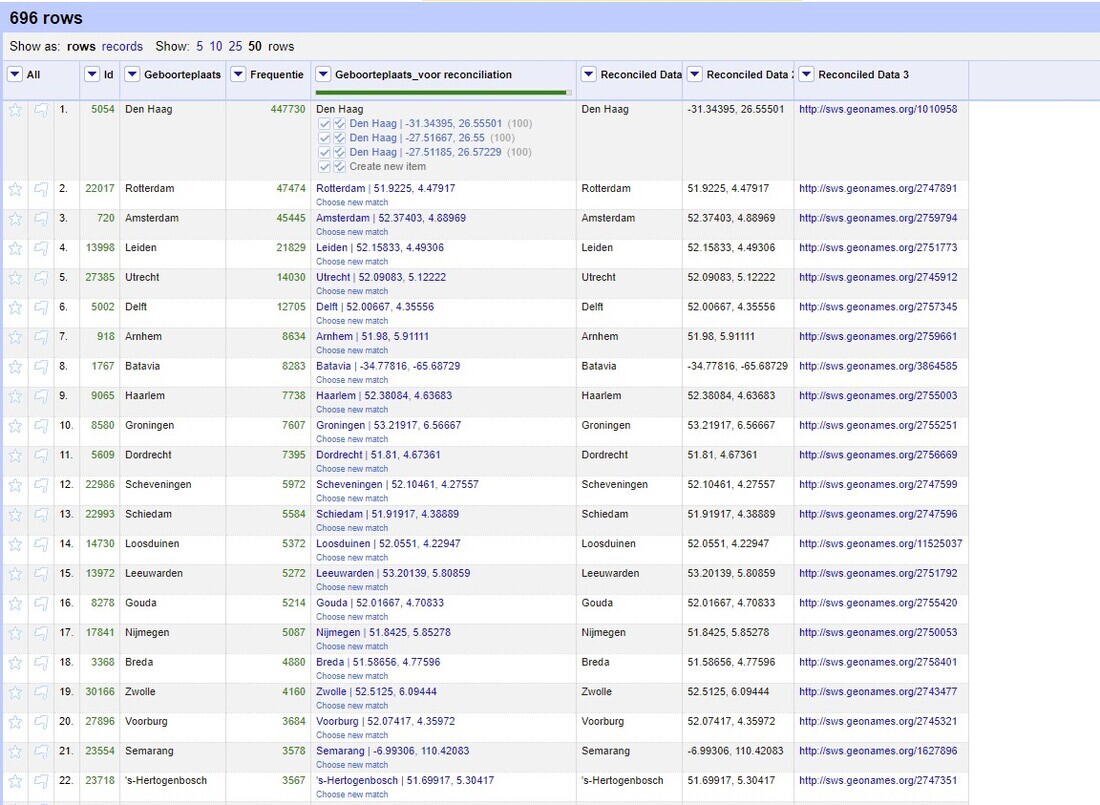1100x805 pixels.
Task: Show 10 rows per page
Action: point(216,46)
